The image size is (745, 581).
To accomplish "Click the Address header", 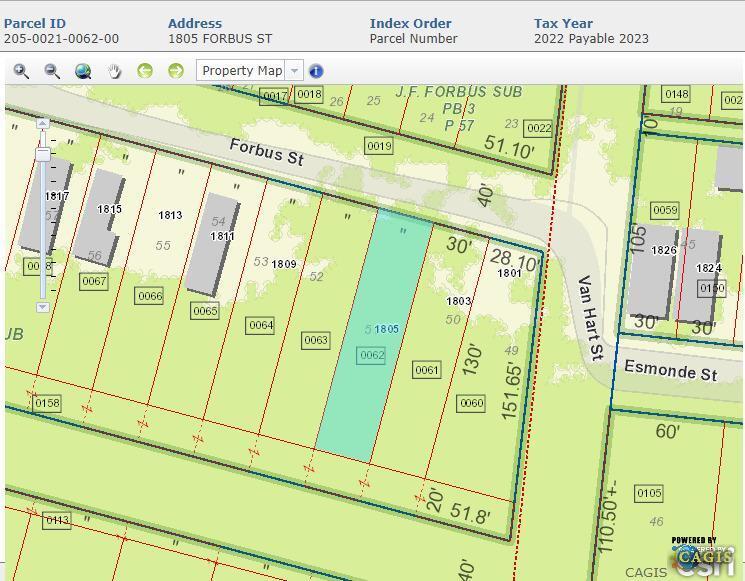I will [x=195, y=23].
